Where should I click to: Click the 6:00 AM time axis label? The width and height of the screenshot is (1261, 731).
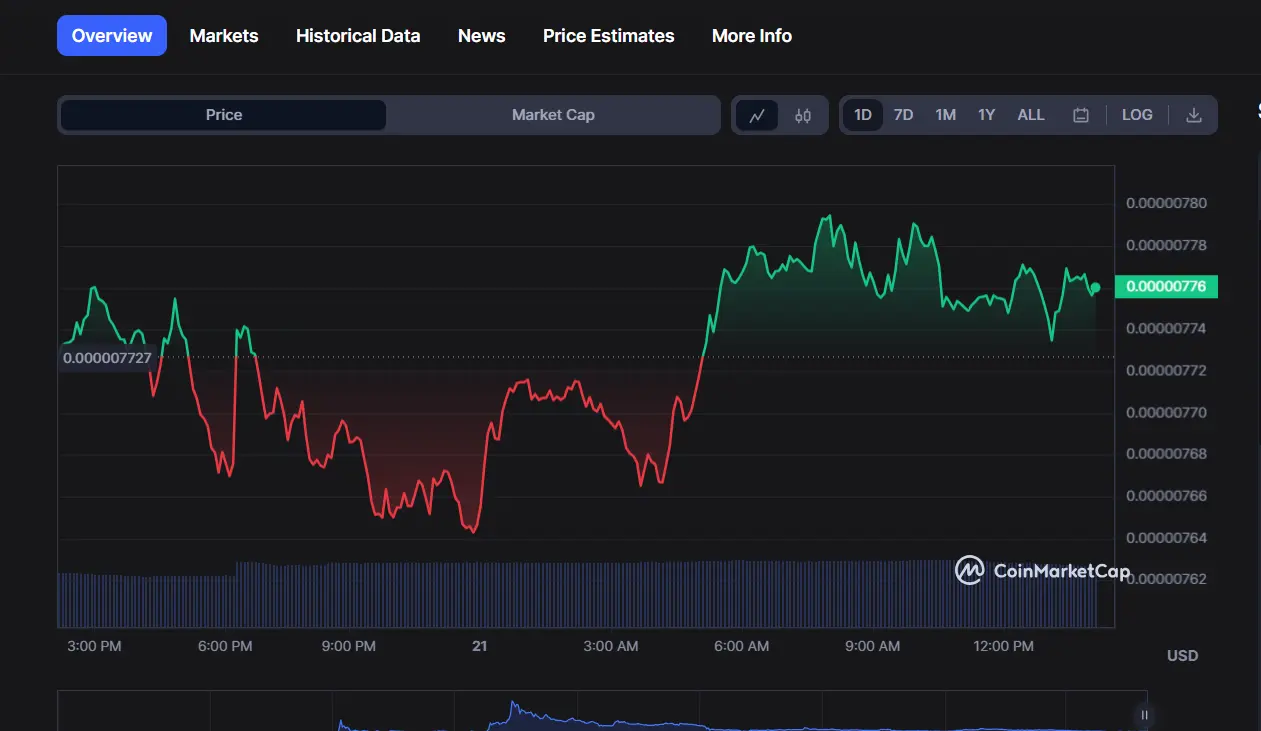[x=742, y=646]
